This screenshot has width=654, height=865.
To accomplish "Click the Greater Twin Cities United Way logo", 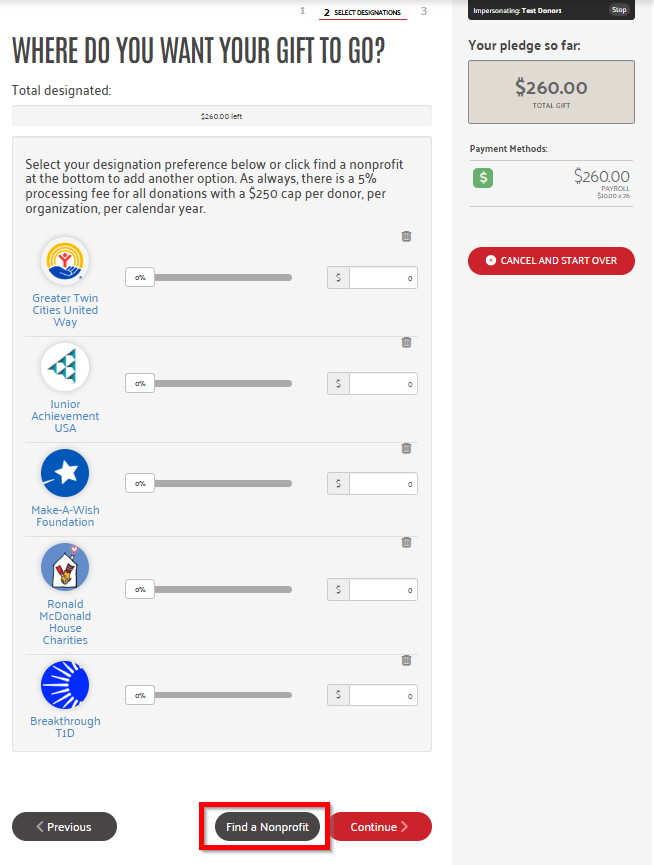I will 65,262.
